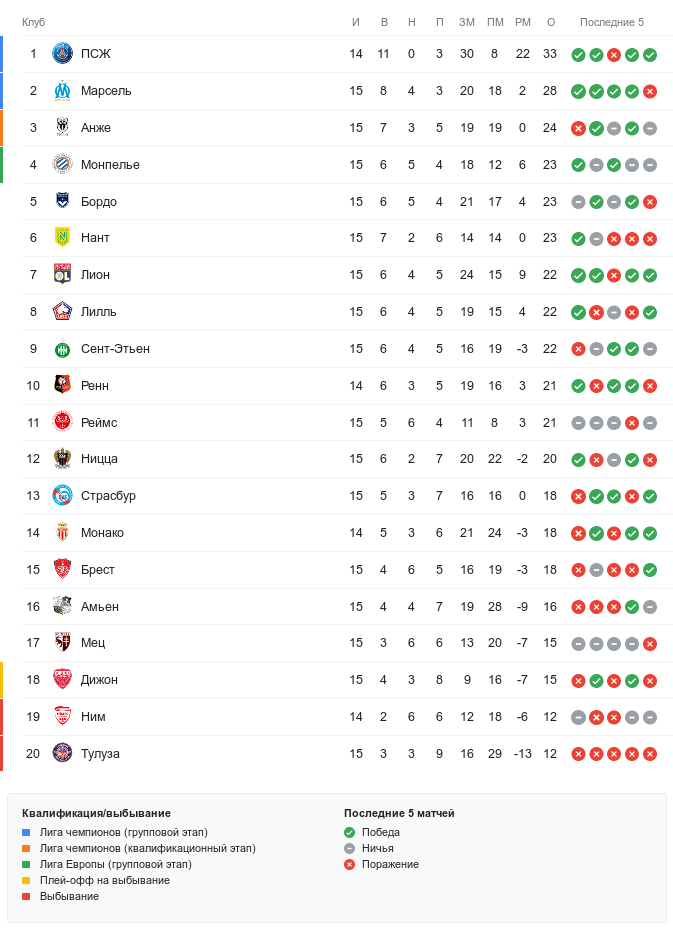Viewport: 673px width, 930px height.
Task: Open the Монпелье team link
Action: (x=110, y=165)
